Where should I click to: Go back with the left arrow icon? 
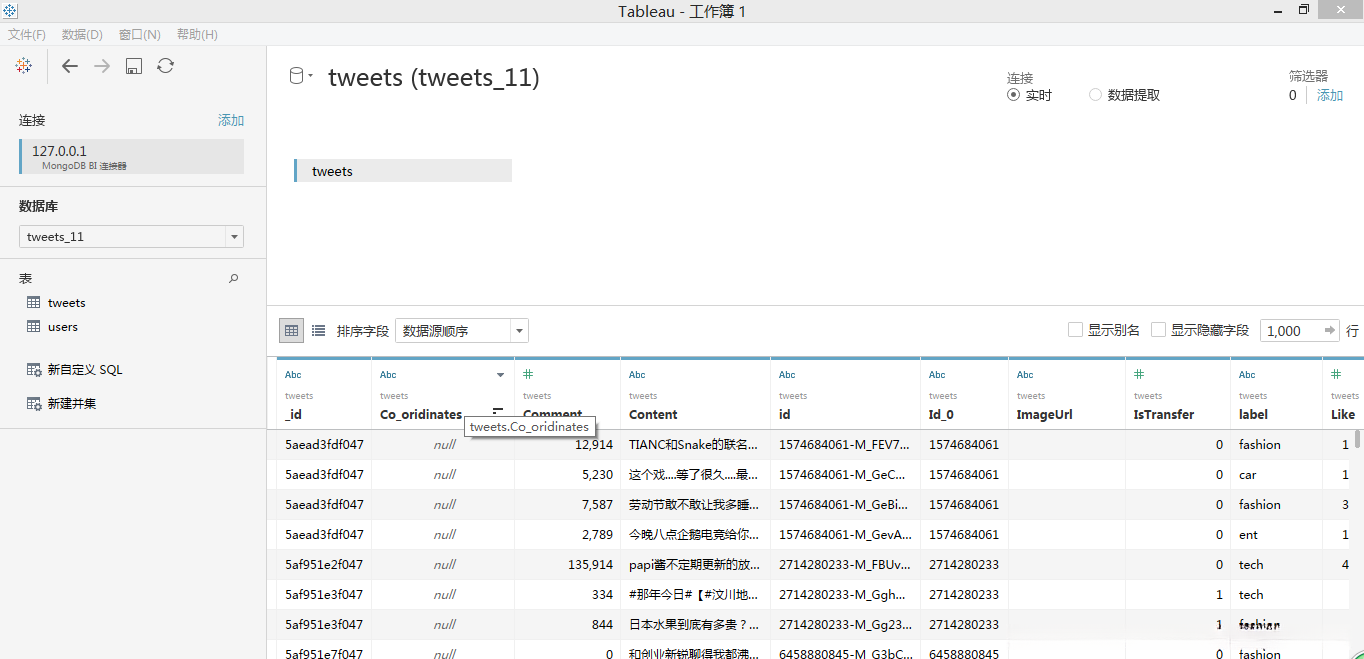(x=69, y=66)
